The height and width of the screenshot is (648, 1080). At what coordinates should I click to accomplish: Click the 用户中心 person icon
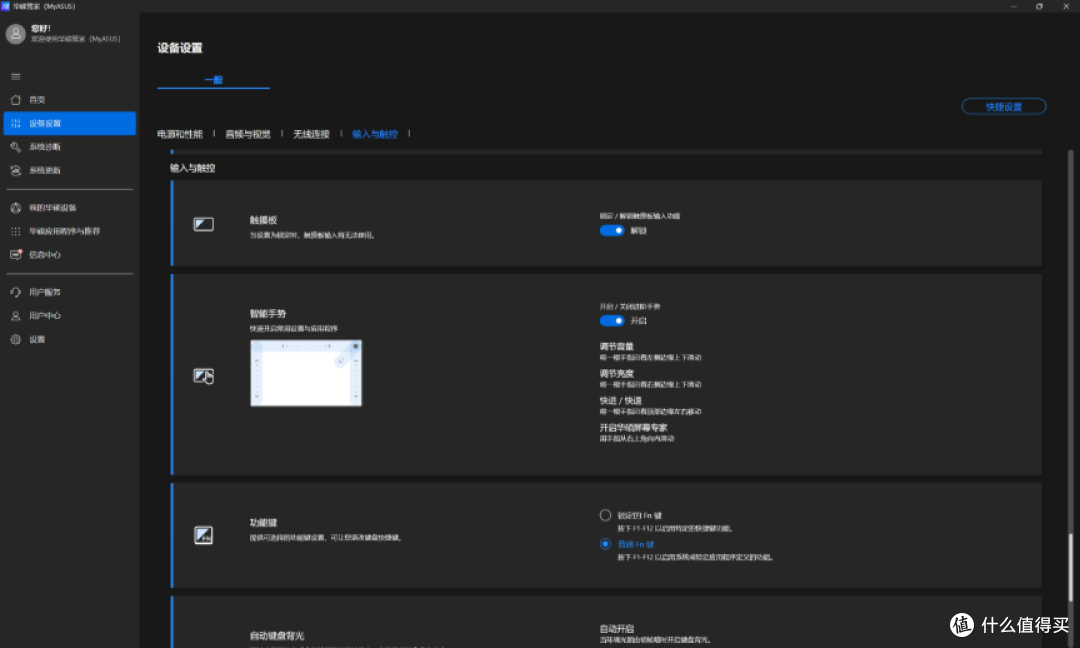[x=16, y=315]
